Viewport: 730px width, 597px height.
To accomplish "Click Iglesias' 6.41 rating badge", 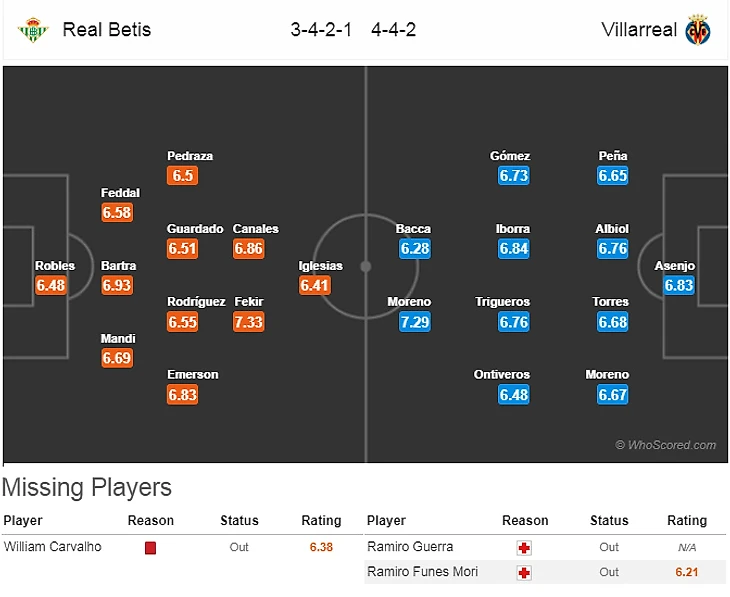I will click(x=314, y=286).
